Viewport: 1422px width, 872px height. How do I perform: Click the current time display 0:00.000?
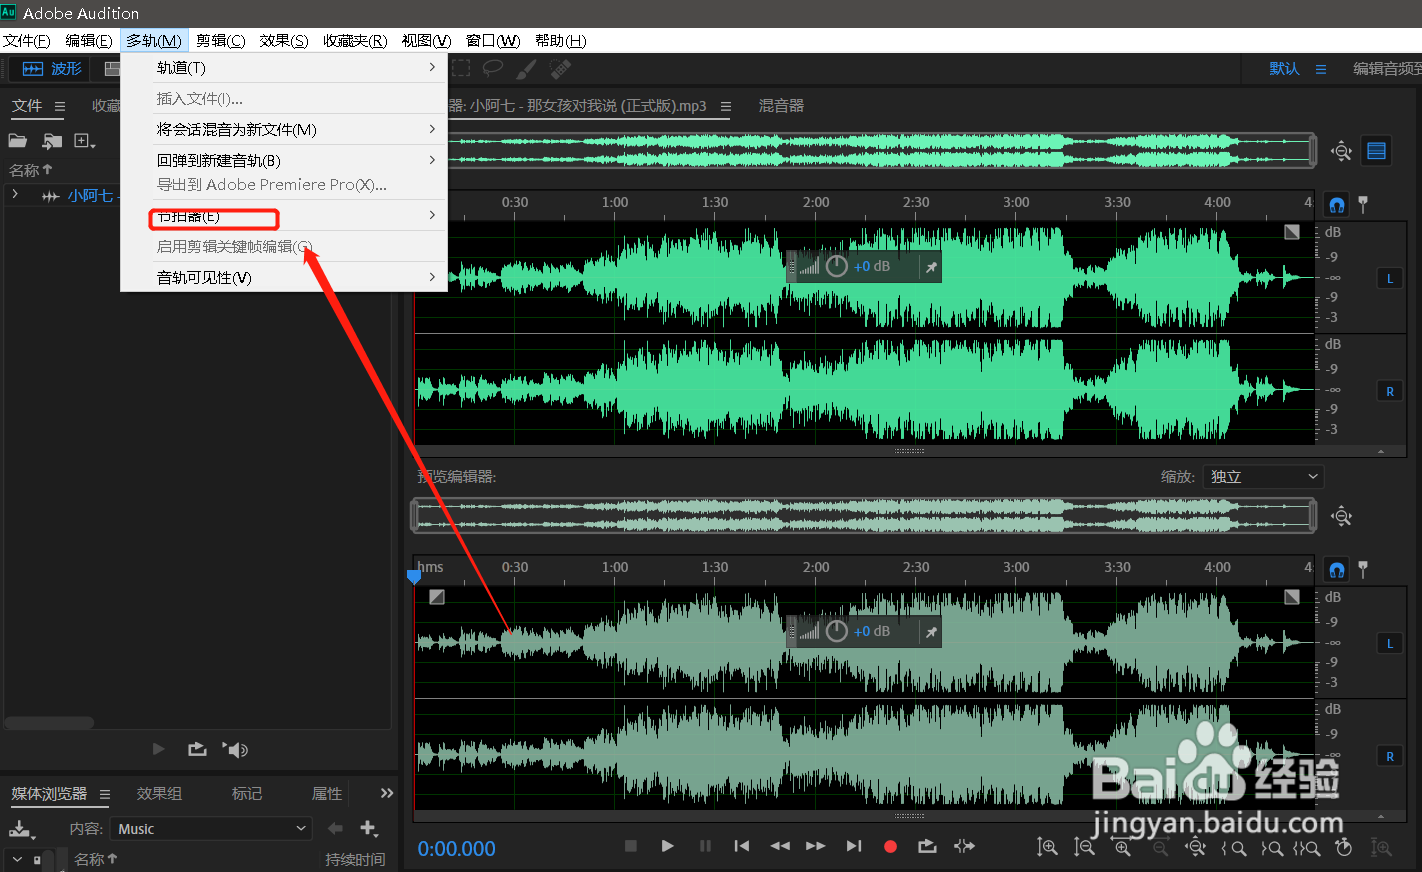coord(457,848)
